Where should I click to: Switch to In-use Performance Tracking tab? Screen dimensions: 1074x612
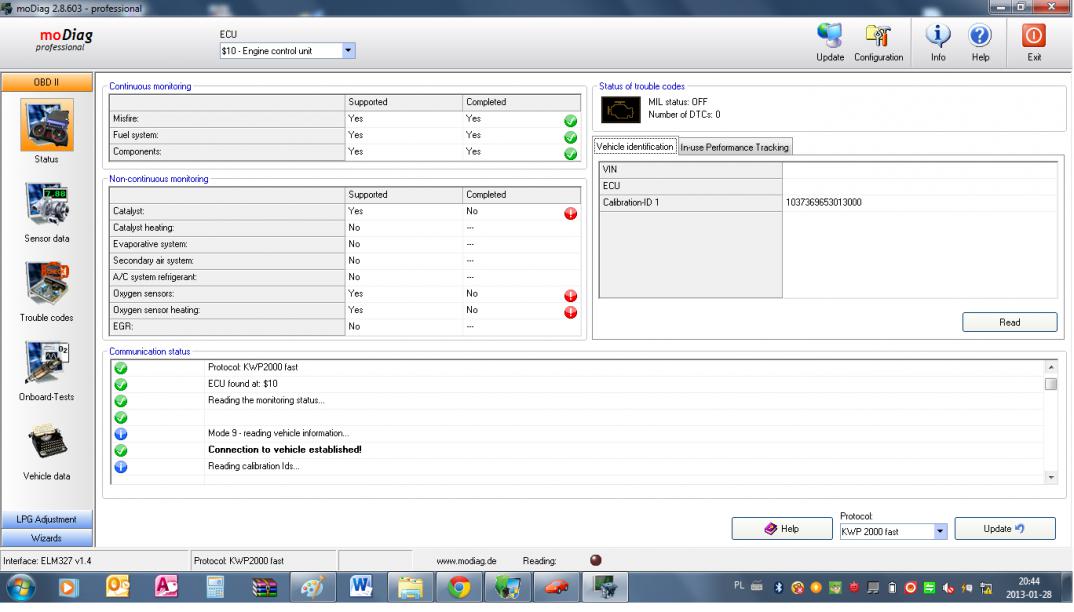coord(735,147)
